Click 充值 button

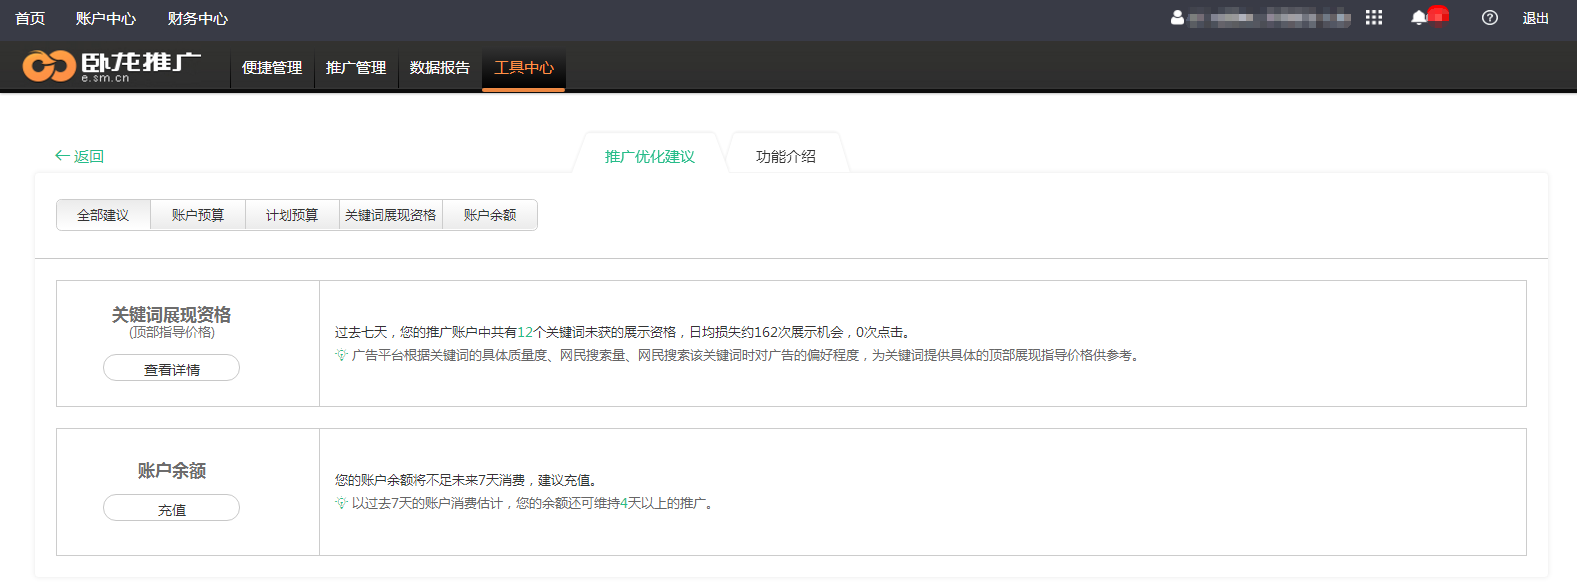pos(171,508)
